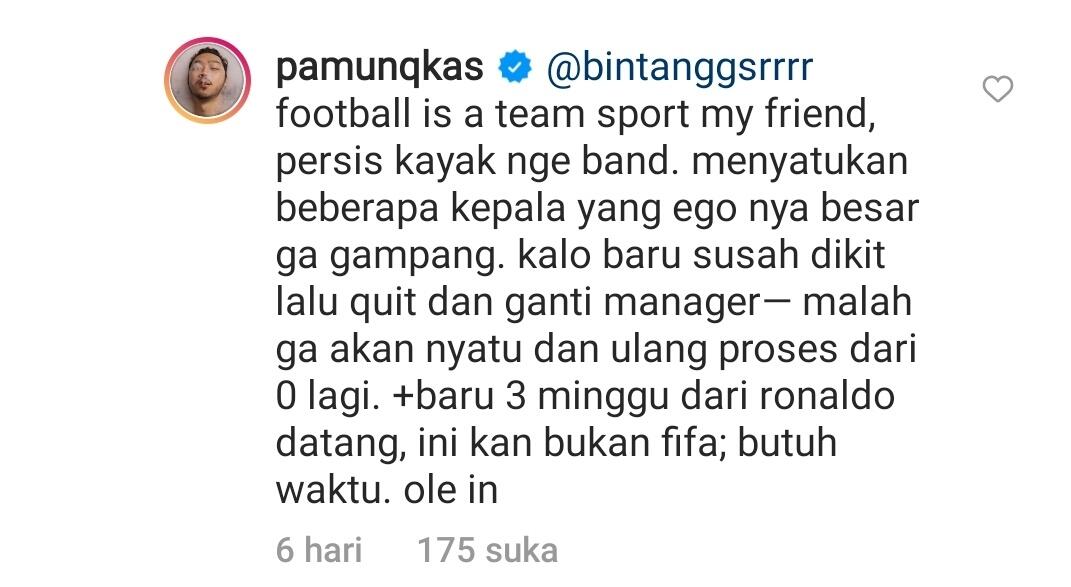Click the closing words 'ole in'
This screenshot has width=1071, height=587.
451,491
